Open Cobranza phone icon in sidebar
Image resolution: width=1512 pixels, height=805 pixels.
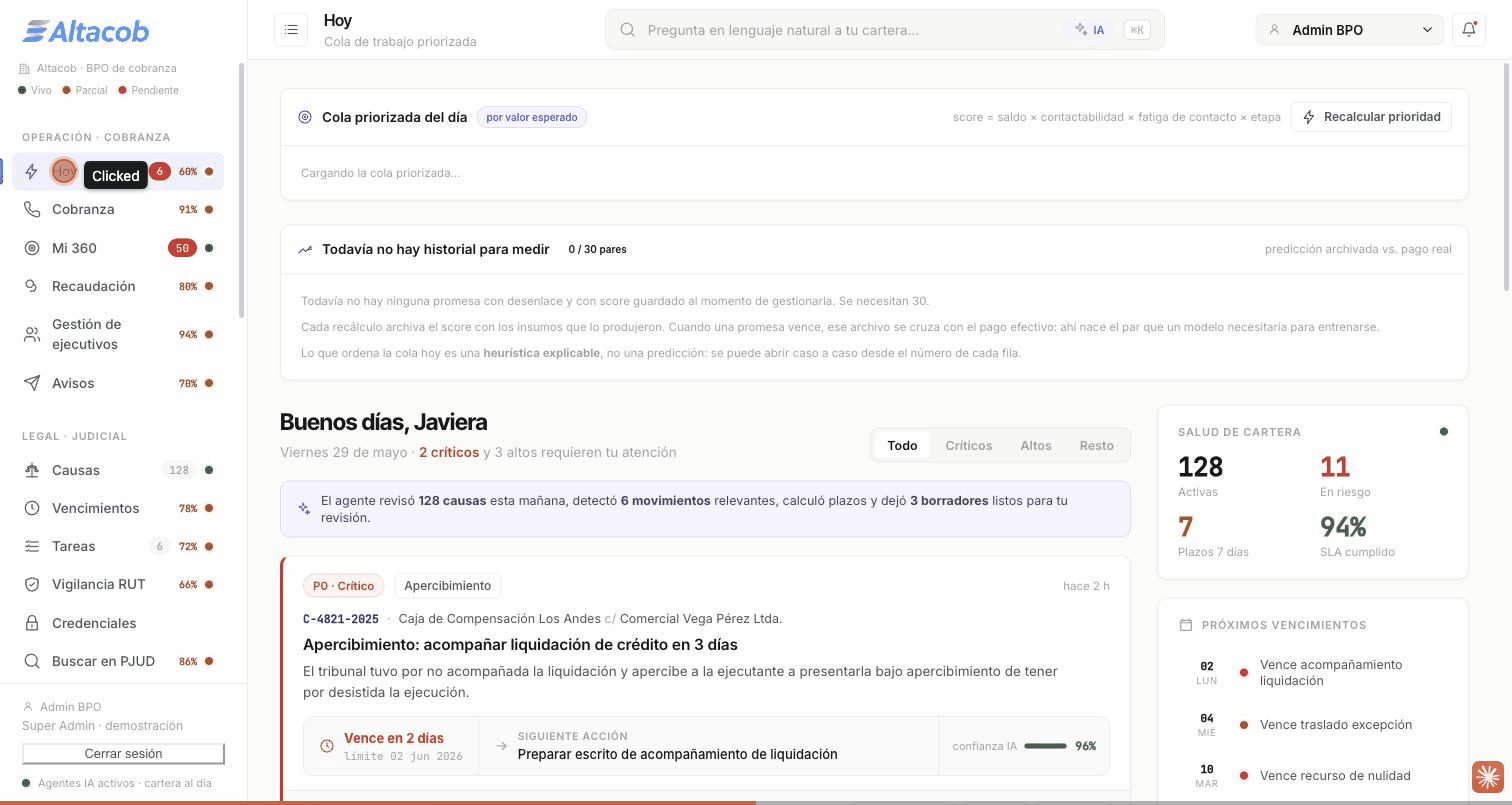click(x=32, y=210)
